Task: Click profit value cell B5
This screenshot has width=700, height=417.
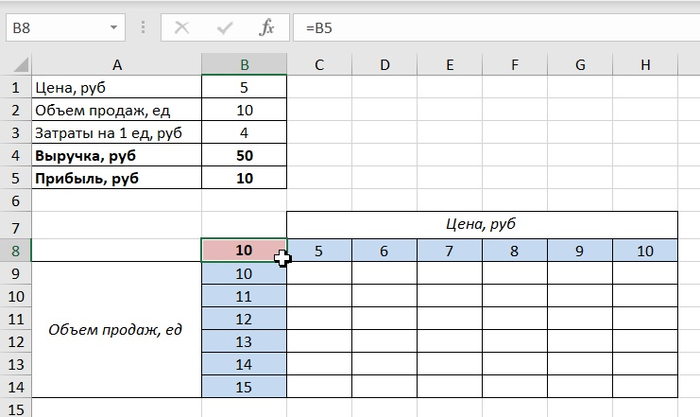Action: point(244,178)
